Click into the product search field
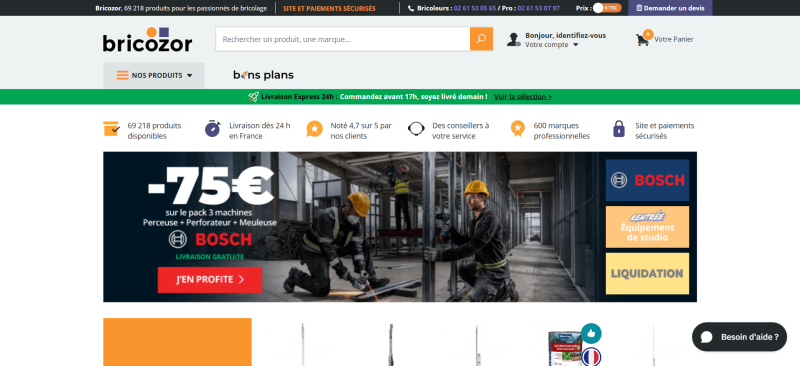Viewport: 800px width, 366px height. coord(342,39)
